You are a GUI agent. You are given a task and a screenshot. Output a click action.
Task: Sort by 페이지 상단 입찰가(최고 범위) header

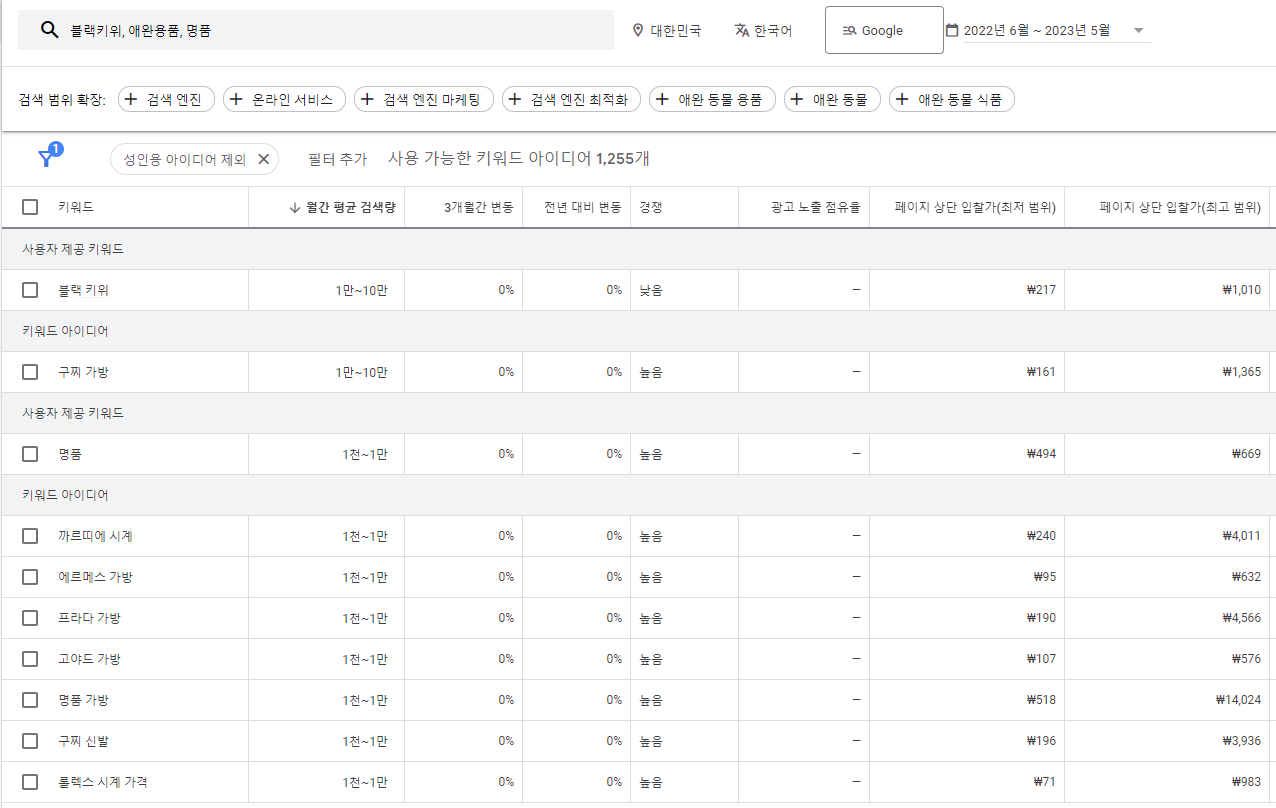1180,207
